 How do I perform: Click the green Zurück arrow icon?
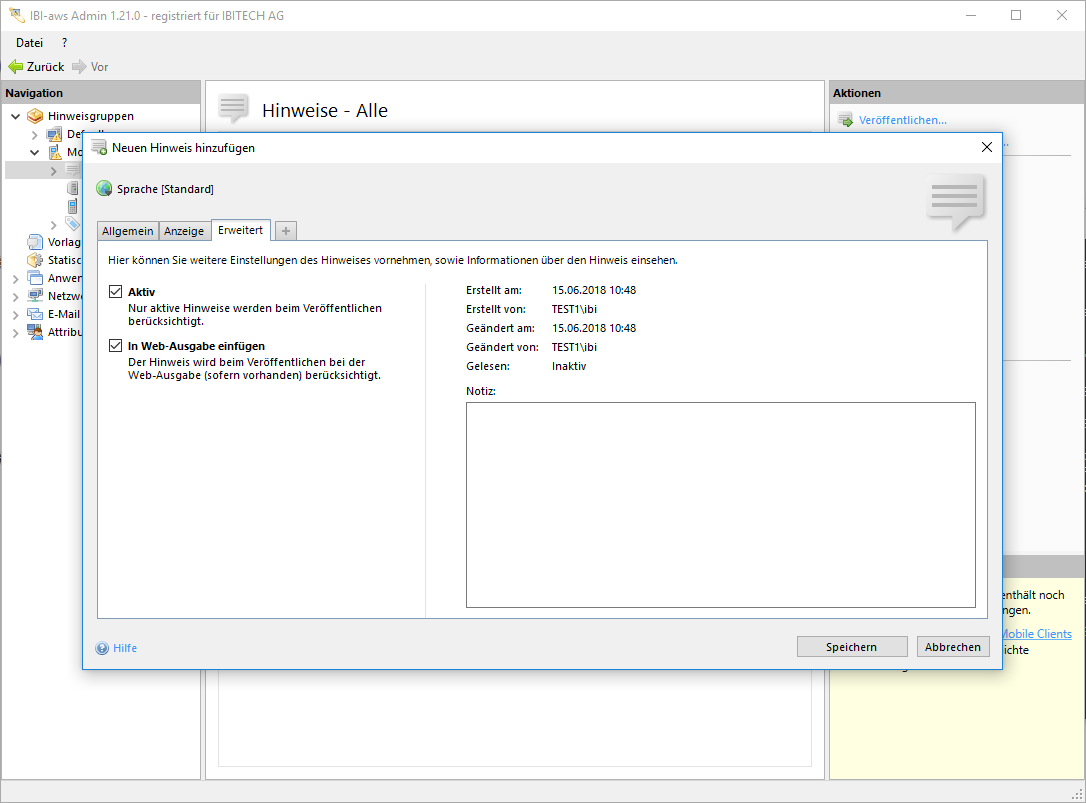point(16,67)
